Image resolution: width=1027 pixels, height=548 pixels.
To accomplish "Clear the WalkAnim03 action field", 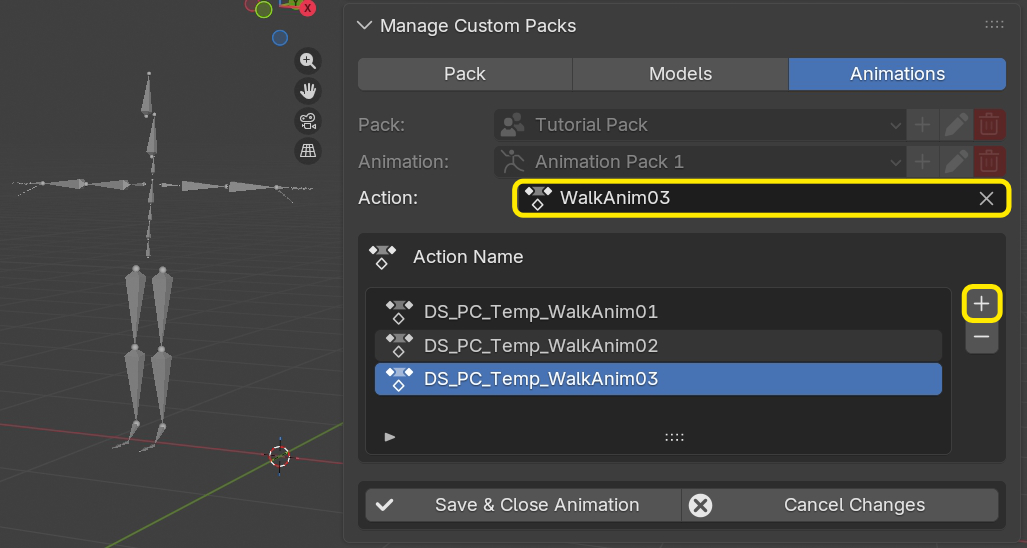I will 986,198.
